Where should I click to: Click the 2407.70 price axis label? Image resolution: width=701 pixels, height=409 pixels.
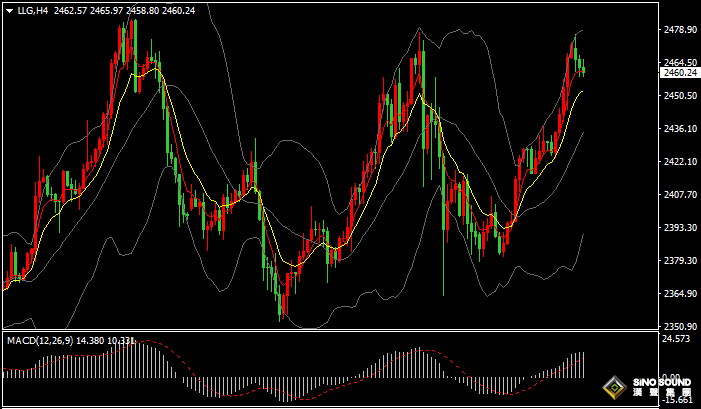click(x=679, y=195)
